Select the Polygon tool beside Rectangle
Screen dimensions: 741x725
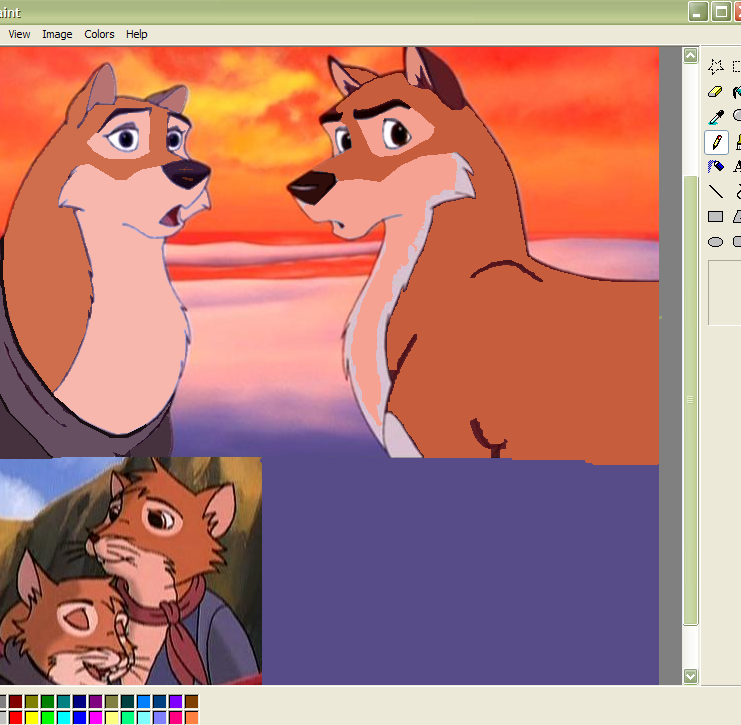point(736,217)
